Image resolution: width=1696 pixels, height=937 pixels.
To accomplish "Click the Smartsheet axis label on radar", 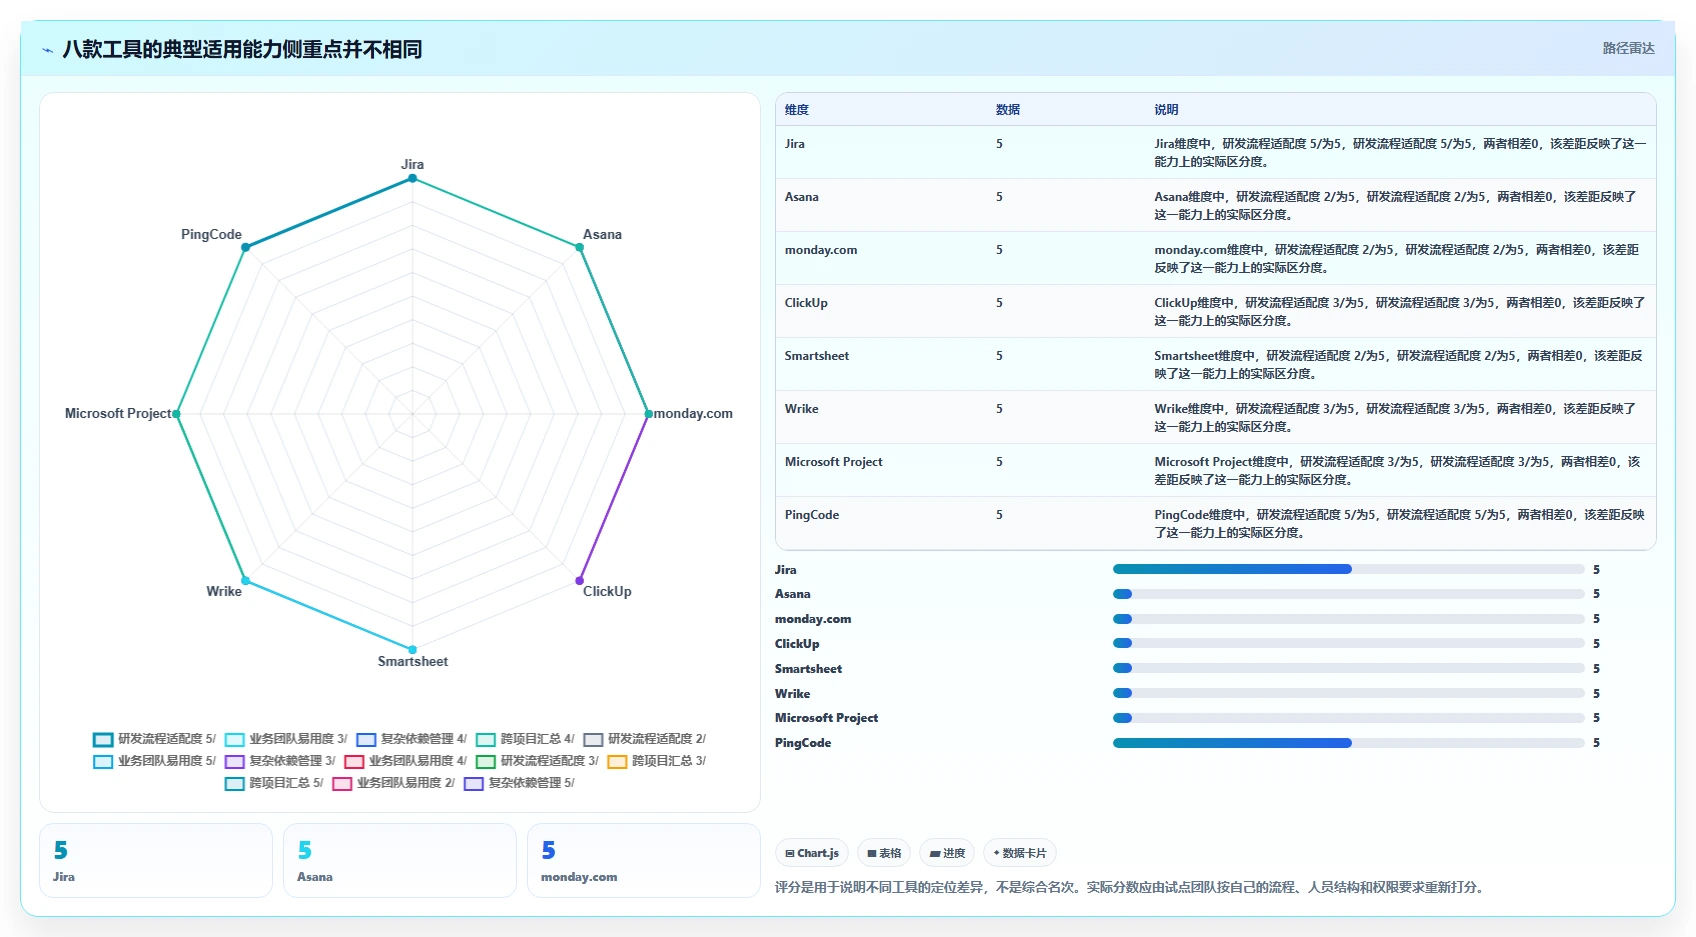I will coord(412,662).
